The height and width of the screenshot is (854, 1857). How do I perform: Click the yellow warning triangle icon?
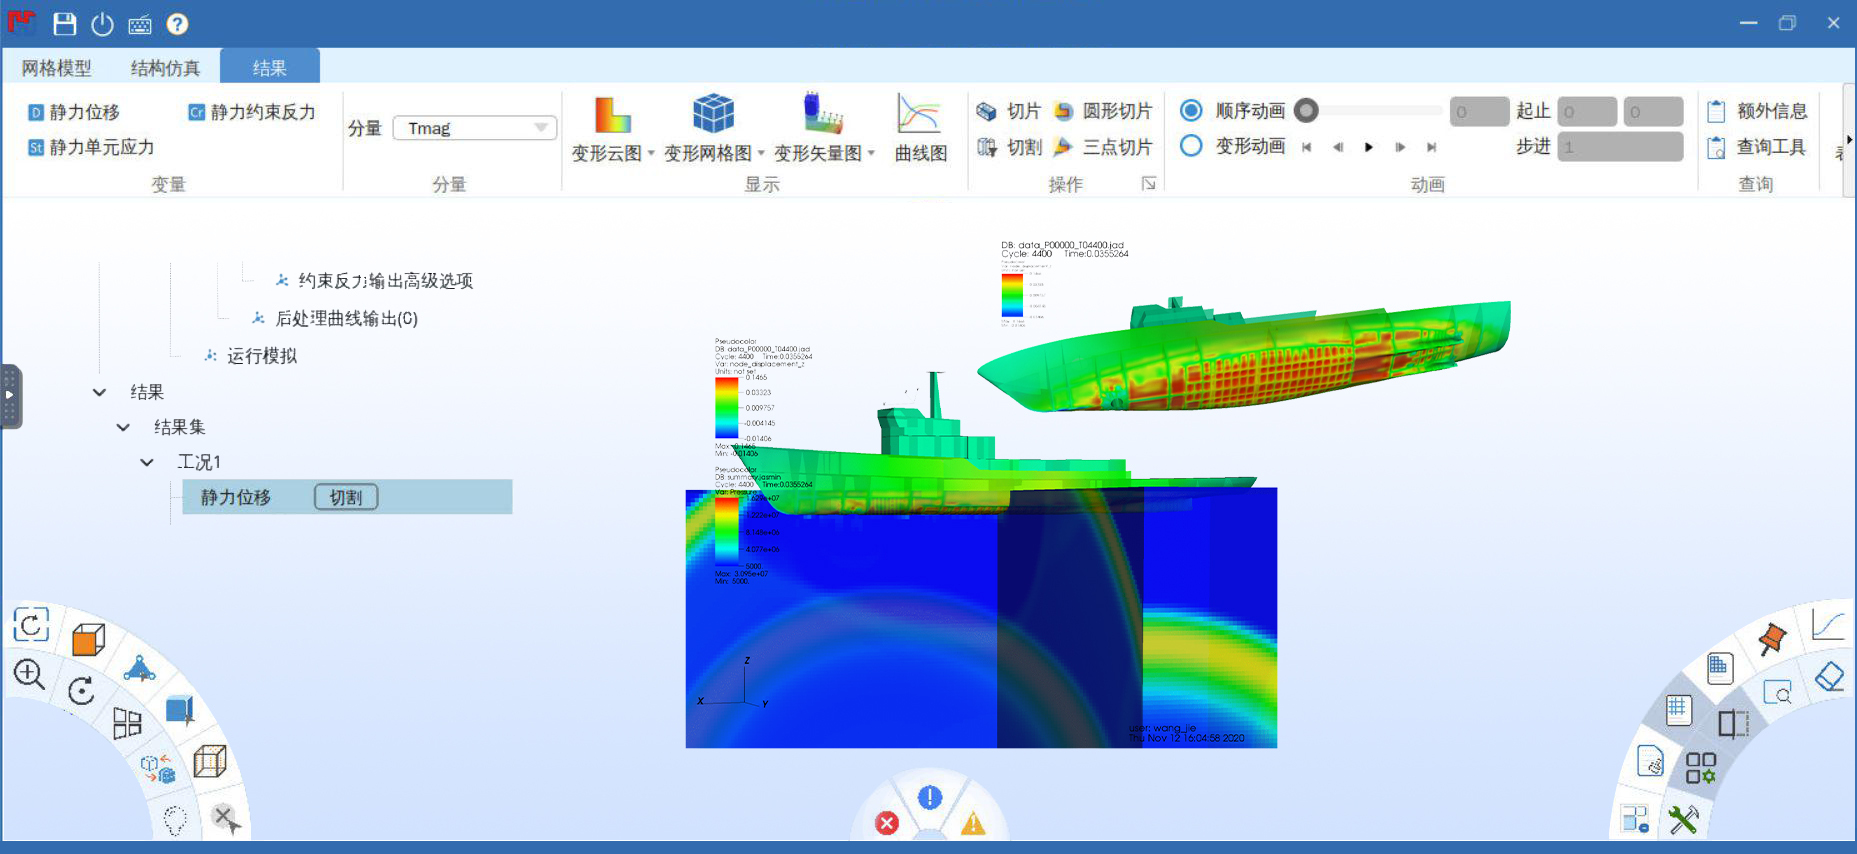pyautogui.click(x=972, y=824)
